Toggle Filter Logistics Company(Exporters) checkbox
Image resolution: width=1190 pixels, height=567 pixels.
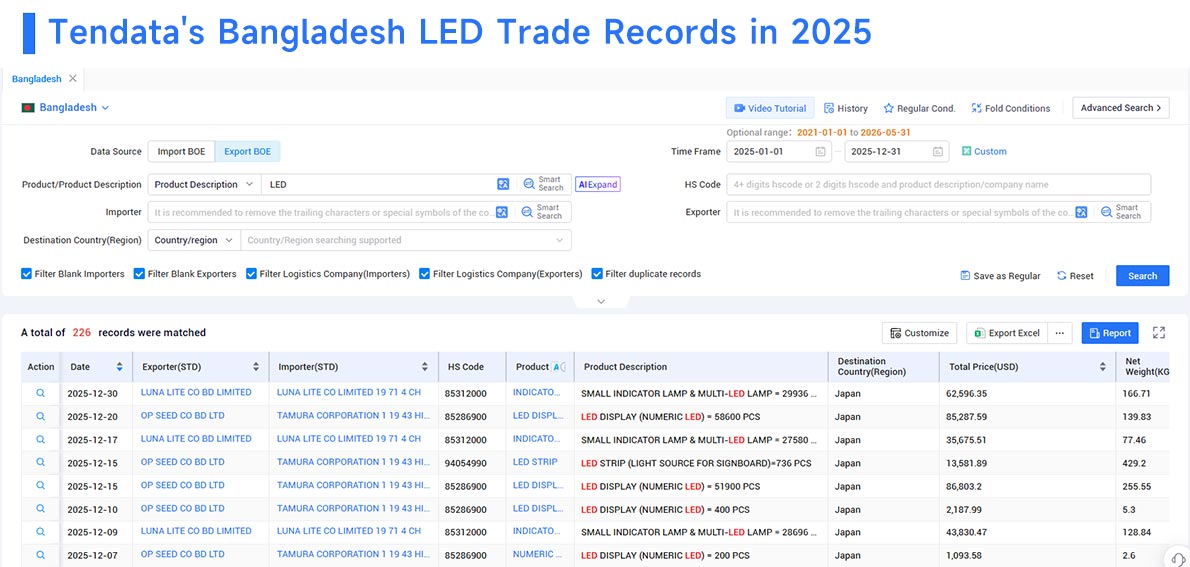425,274
